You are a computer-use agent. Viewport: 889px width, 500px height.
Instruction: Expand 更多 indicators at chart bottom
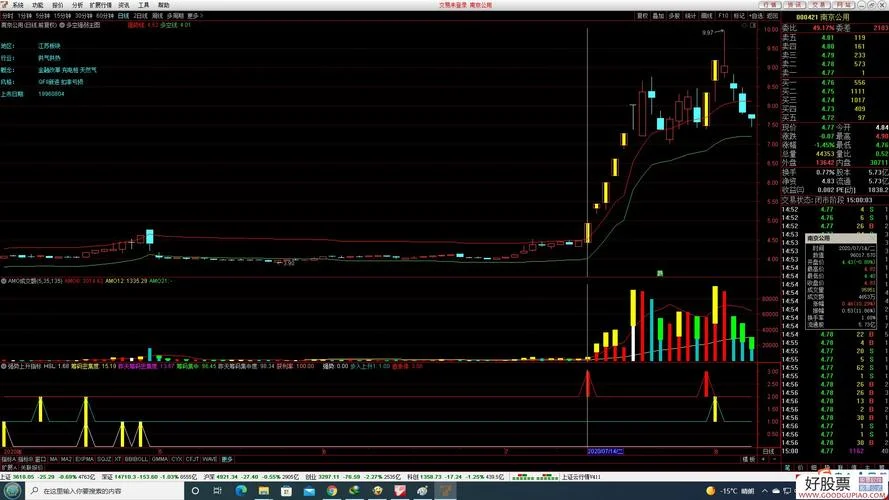(227, 459)
